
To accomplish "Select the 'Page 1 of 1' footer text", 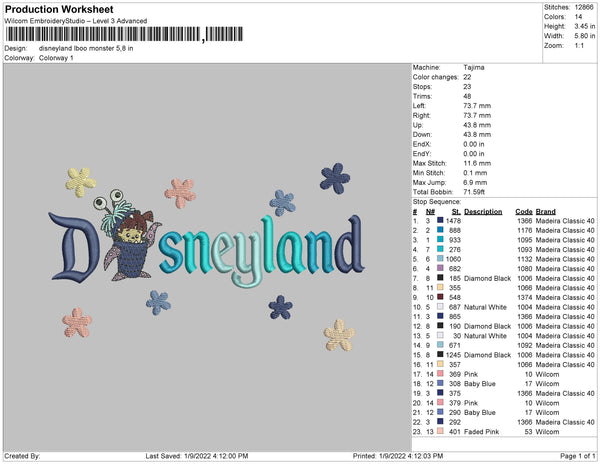I will 577,456.
